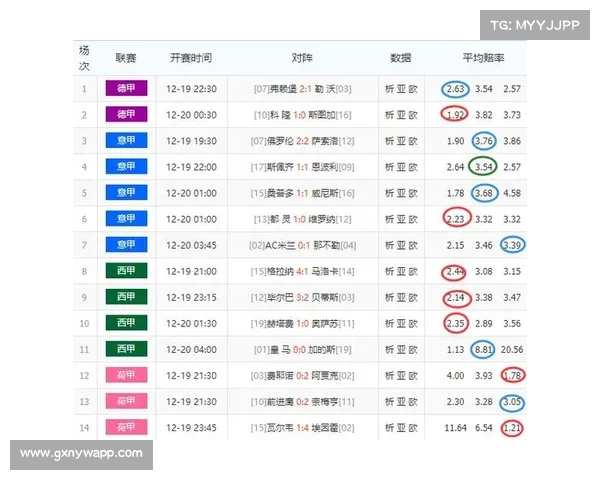Open the 费耶诺 0:2 阿贾克 match
This screenshot has height=480, width=600.
point(302,376)
